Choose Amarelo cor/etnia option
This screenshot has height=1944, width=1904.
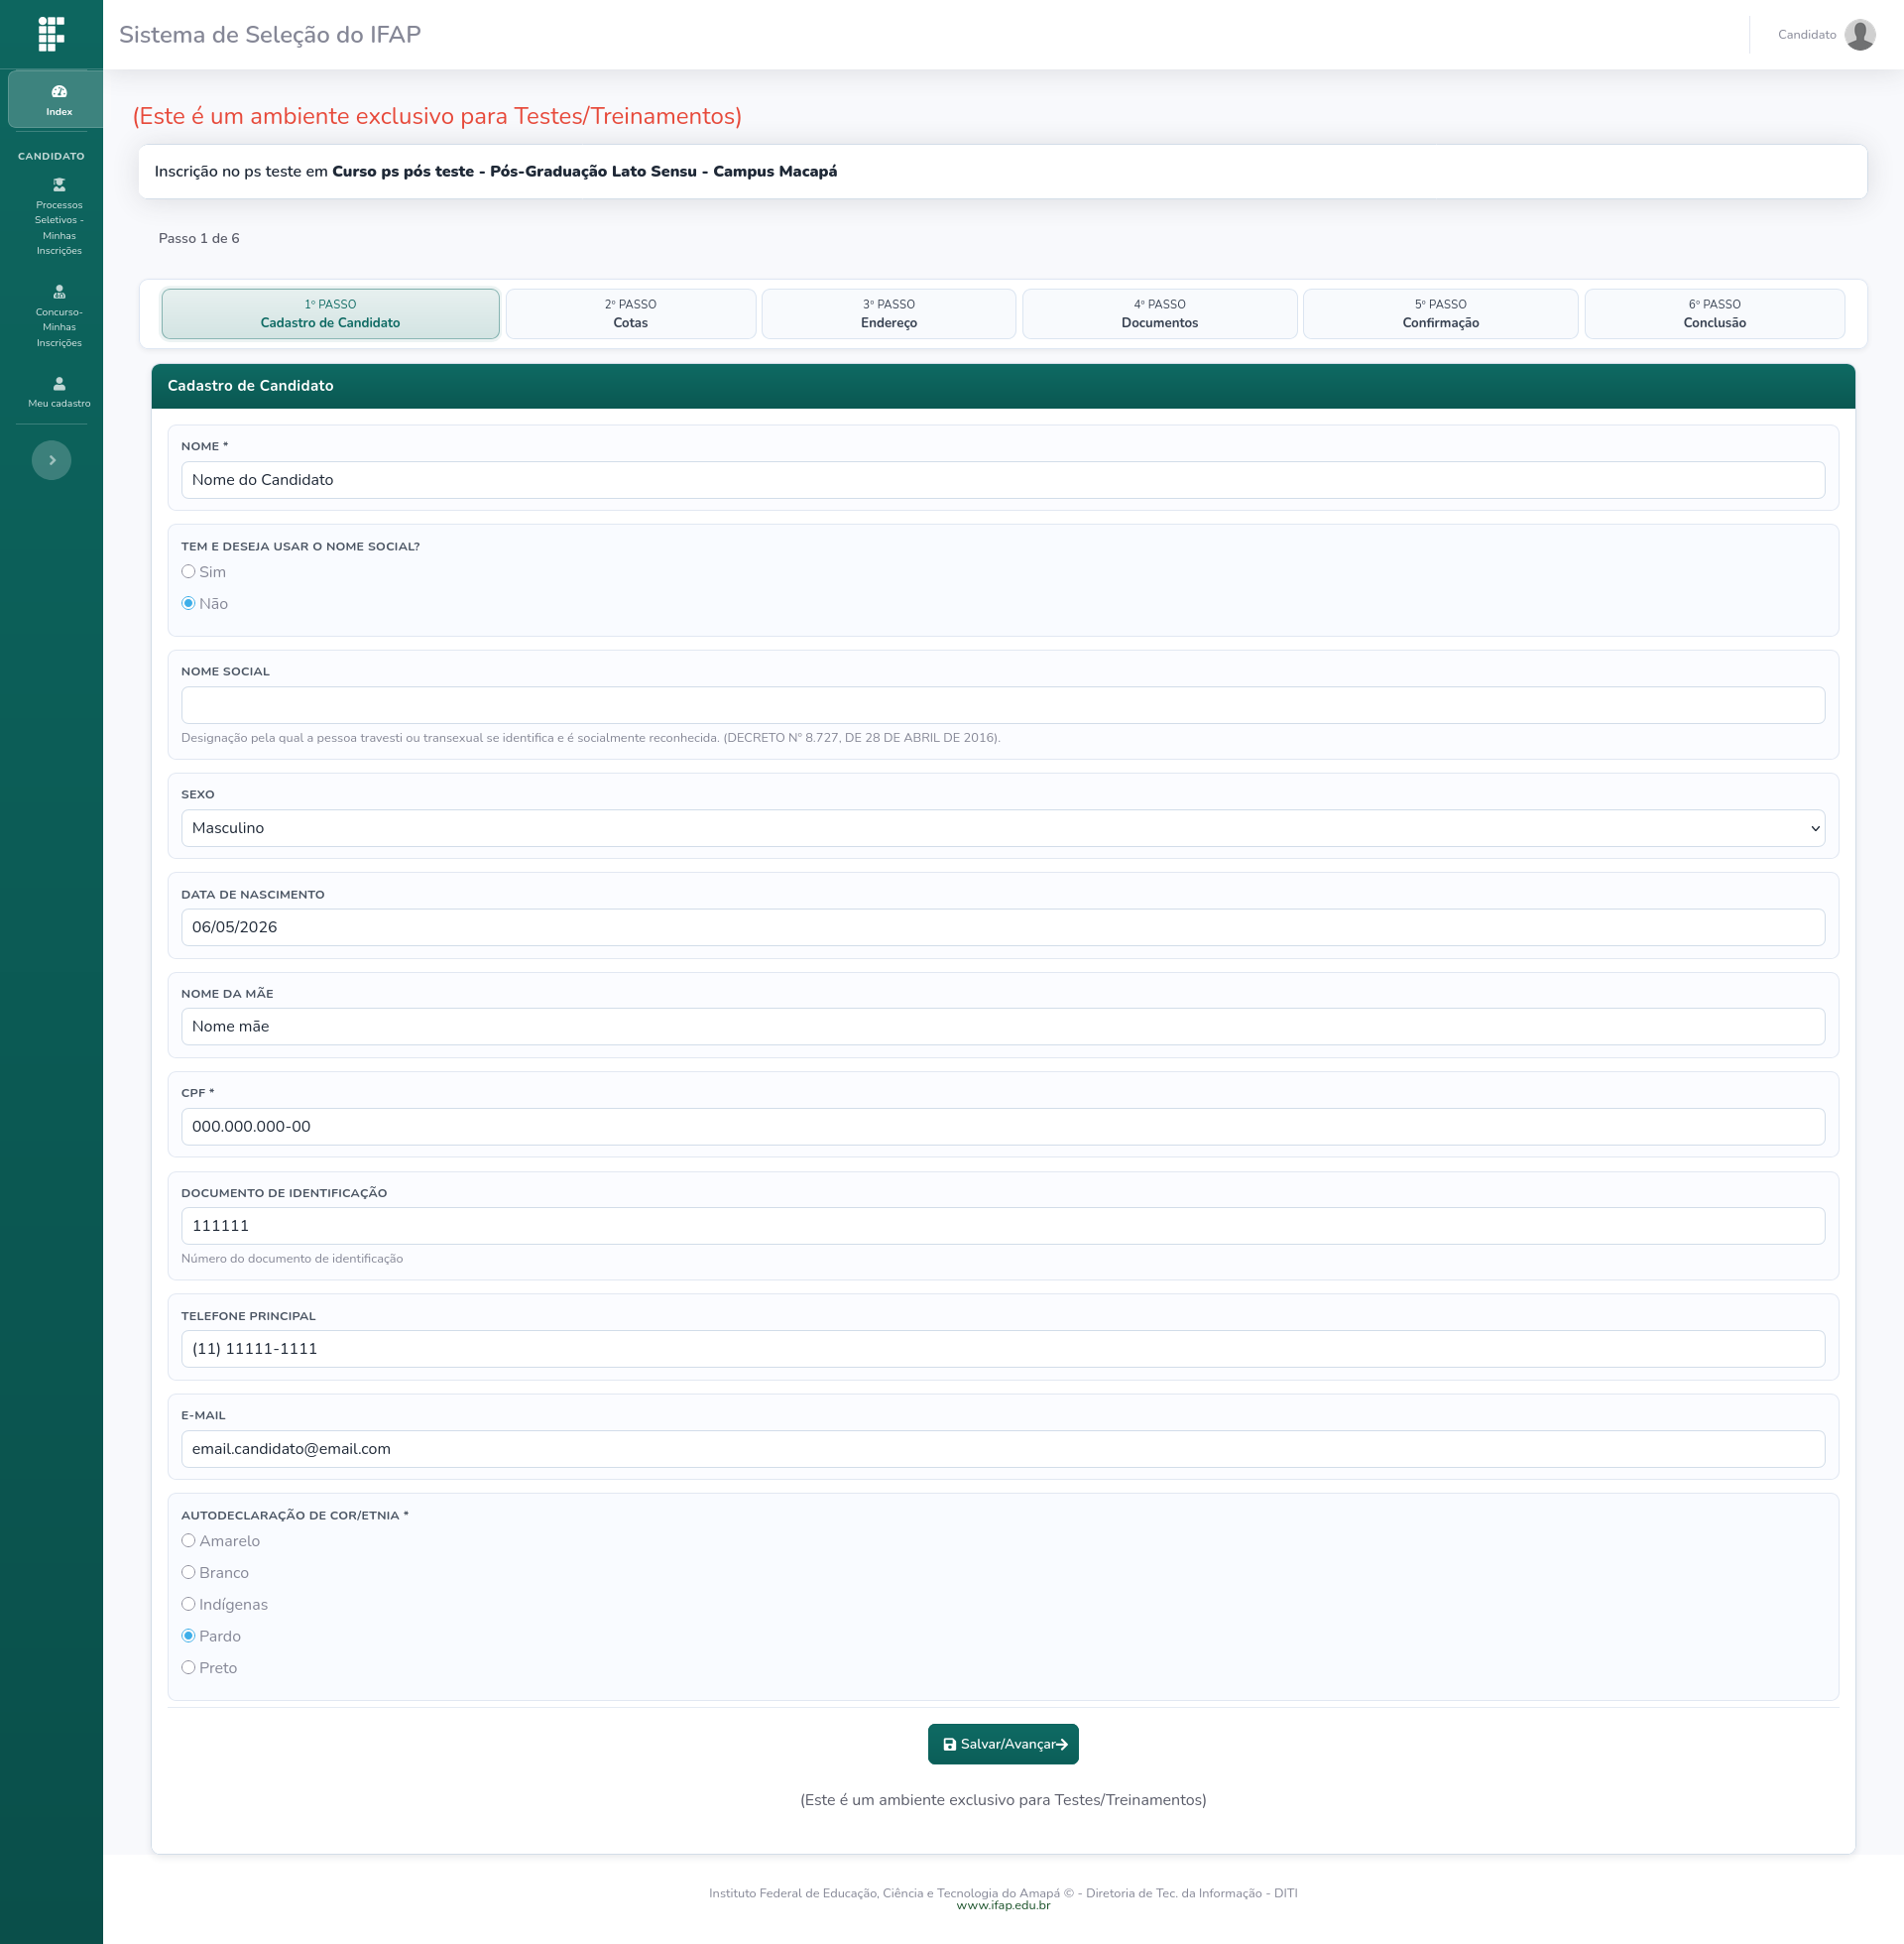pyautogui.click(x=188, y=1541)
